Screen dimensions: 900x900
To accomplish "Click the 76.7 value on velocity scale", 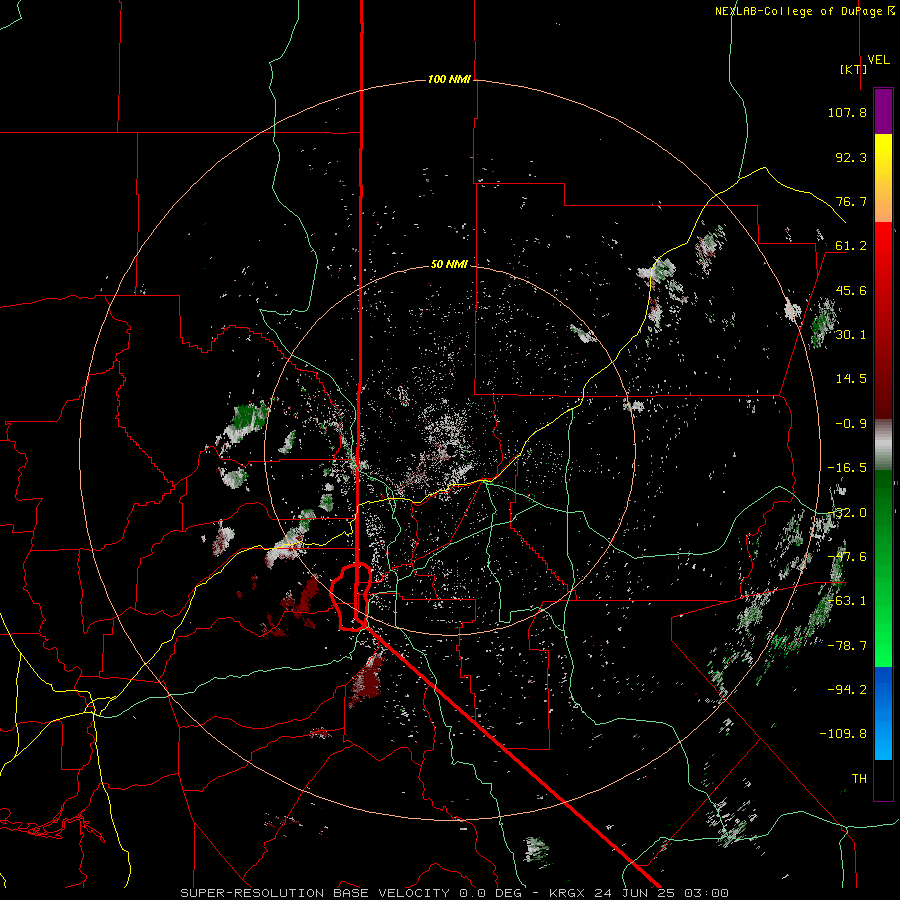I will (x=851, y=201).
